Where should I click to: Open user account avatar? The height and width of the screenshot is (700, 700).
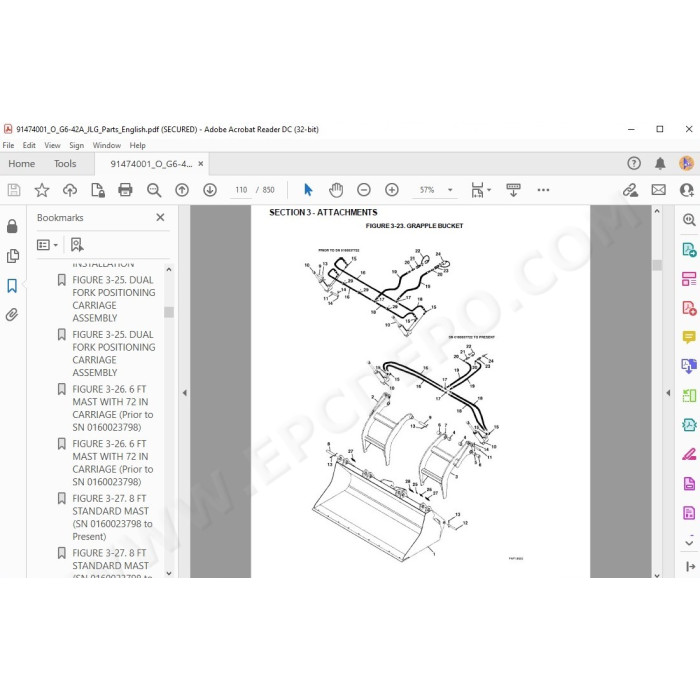[x=687, y=163]
